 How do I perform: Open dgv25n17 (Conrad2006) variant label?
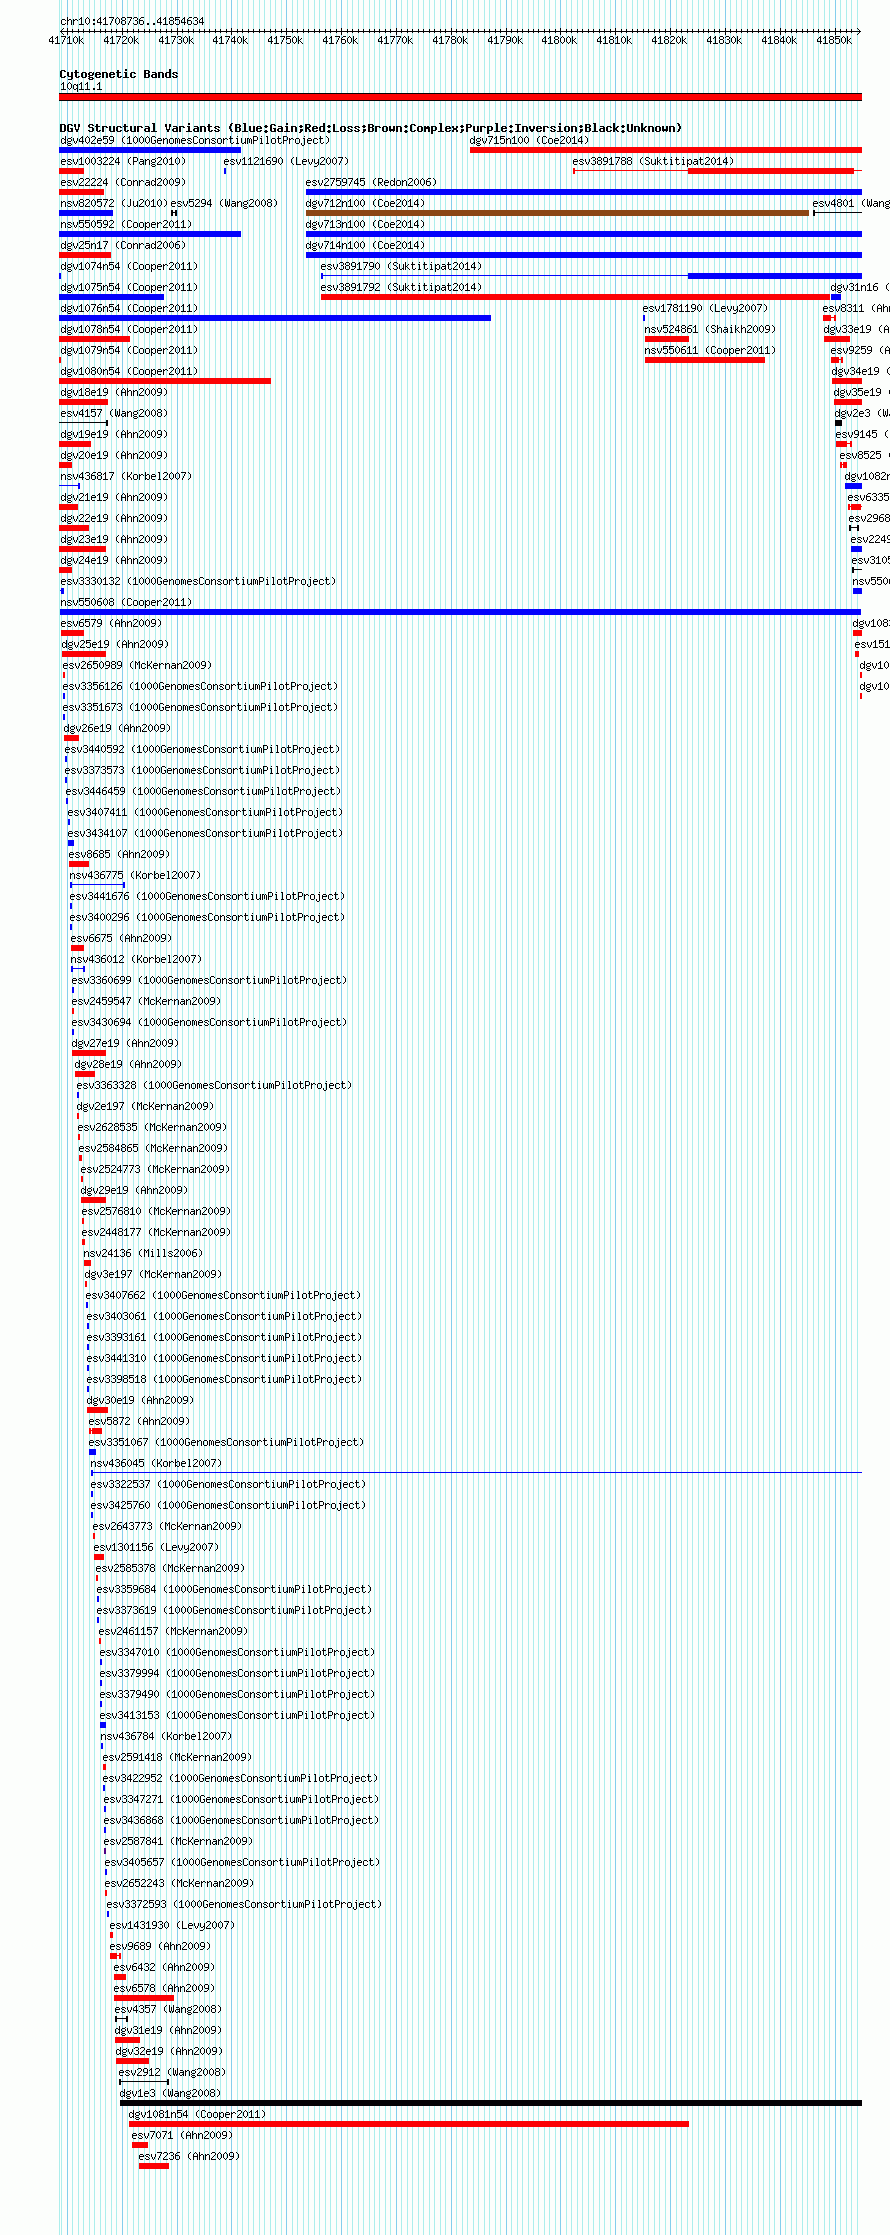click(x=123, y=245)
